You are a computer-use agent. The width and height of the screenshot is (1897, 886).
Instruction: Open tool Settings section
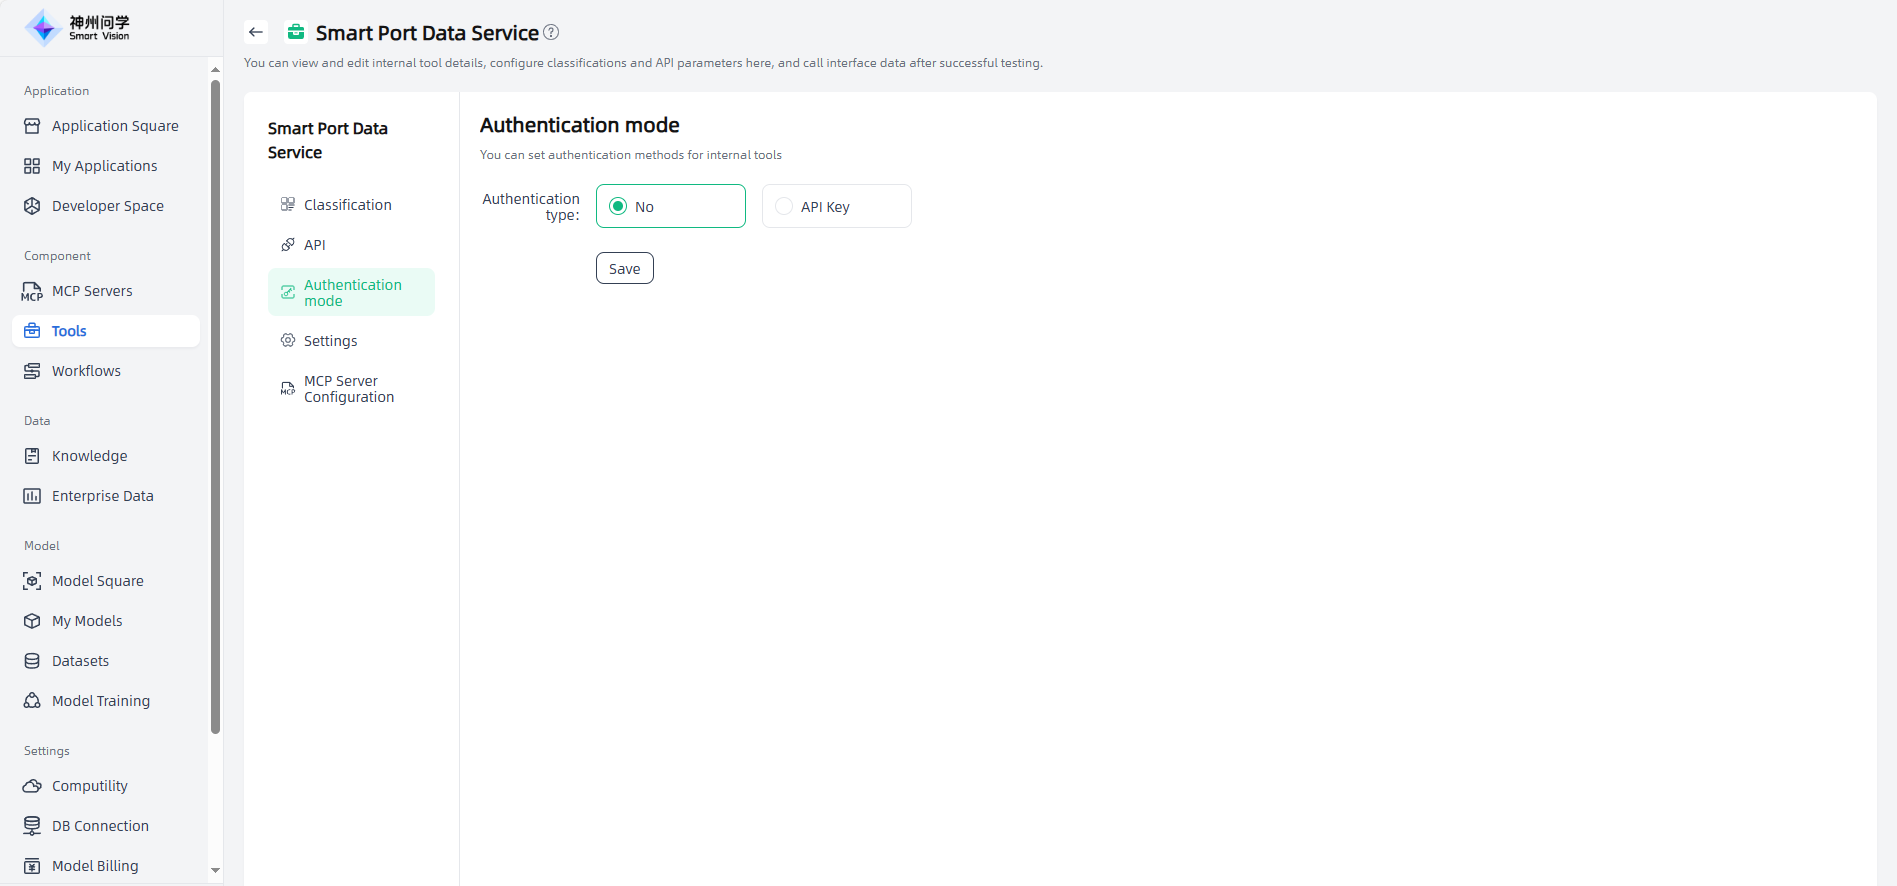coord(330,341)
